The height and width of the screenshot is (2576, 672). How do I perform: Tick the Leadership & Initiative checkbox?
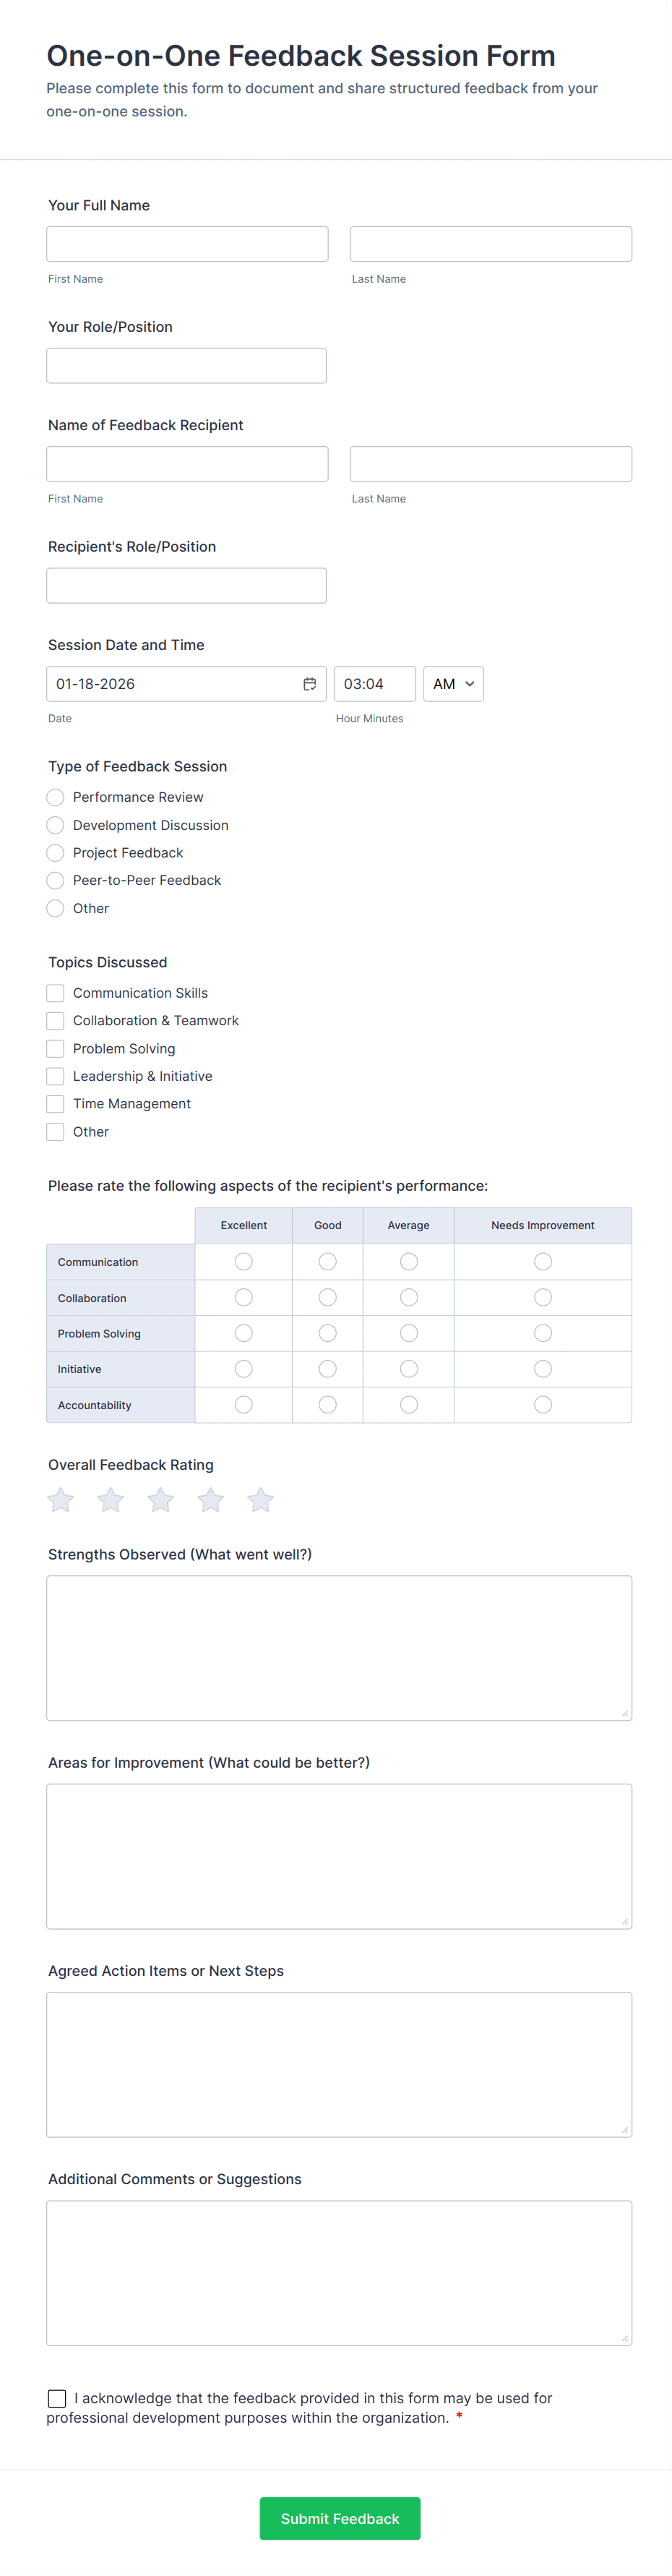pyautogui.click(x=56, y=1076)
